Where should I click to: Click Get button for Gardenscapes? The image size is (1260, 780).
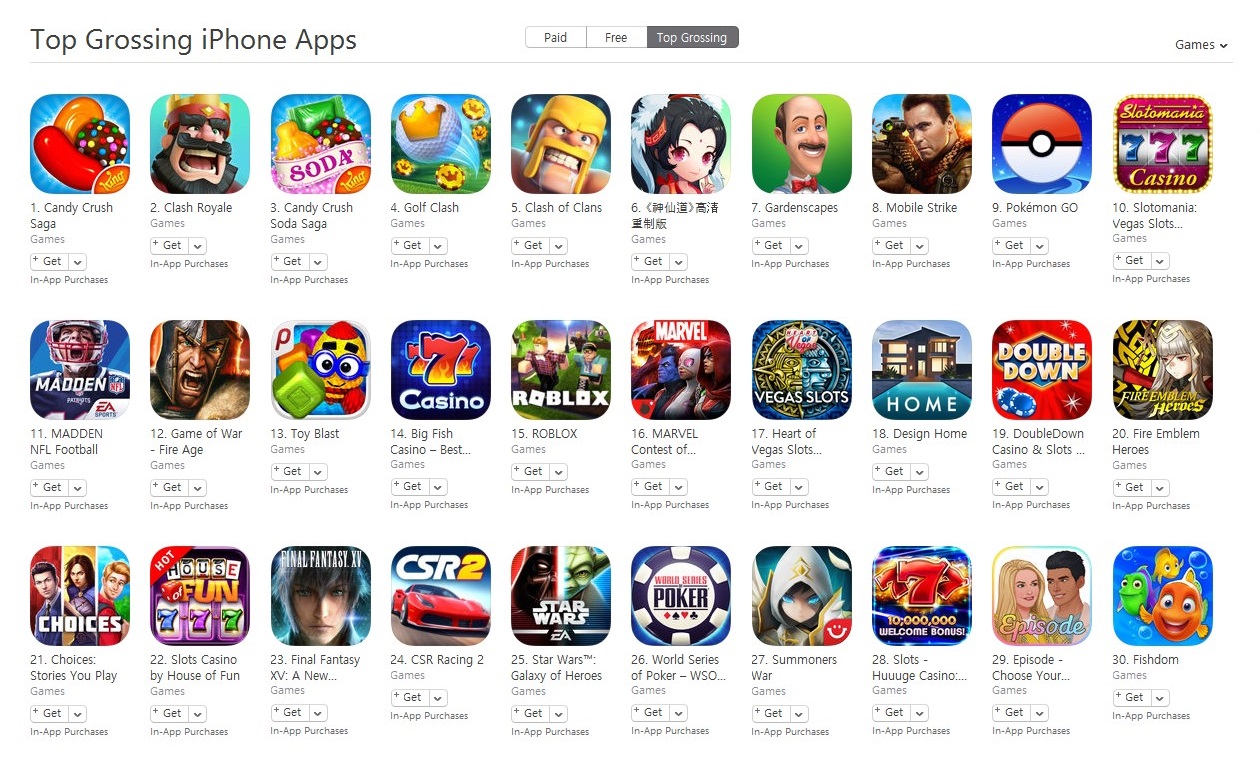(x=769, y=246)
